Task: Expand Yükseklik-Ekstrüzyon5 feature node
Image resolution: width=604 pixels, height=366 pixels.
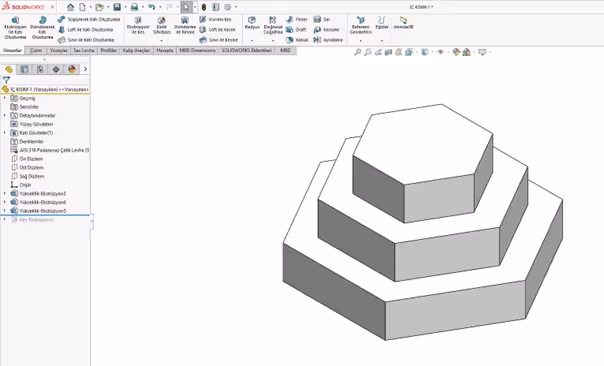Action: click(x=5, y=211)
